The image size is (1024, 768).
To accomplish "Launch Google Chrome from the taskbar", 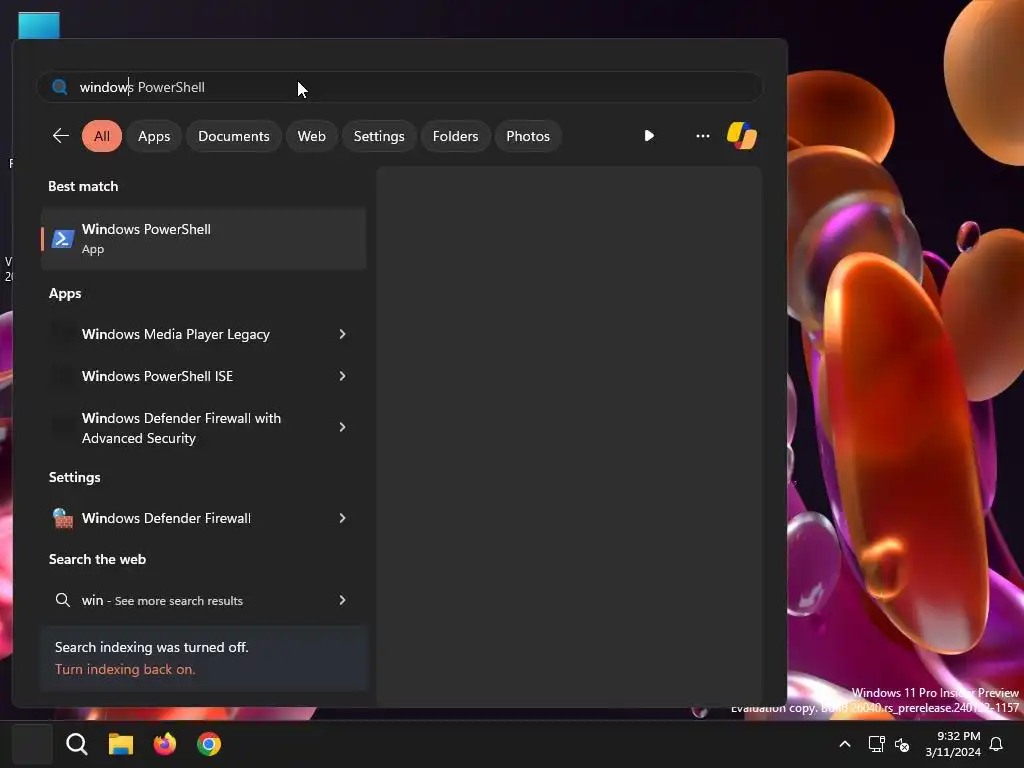I will point(209,744).
